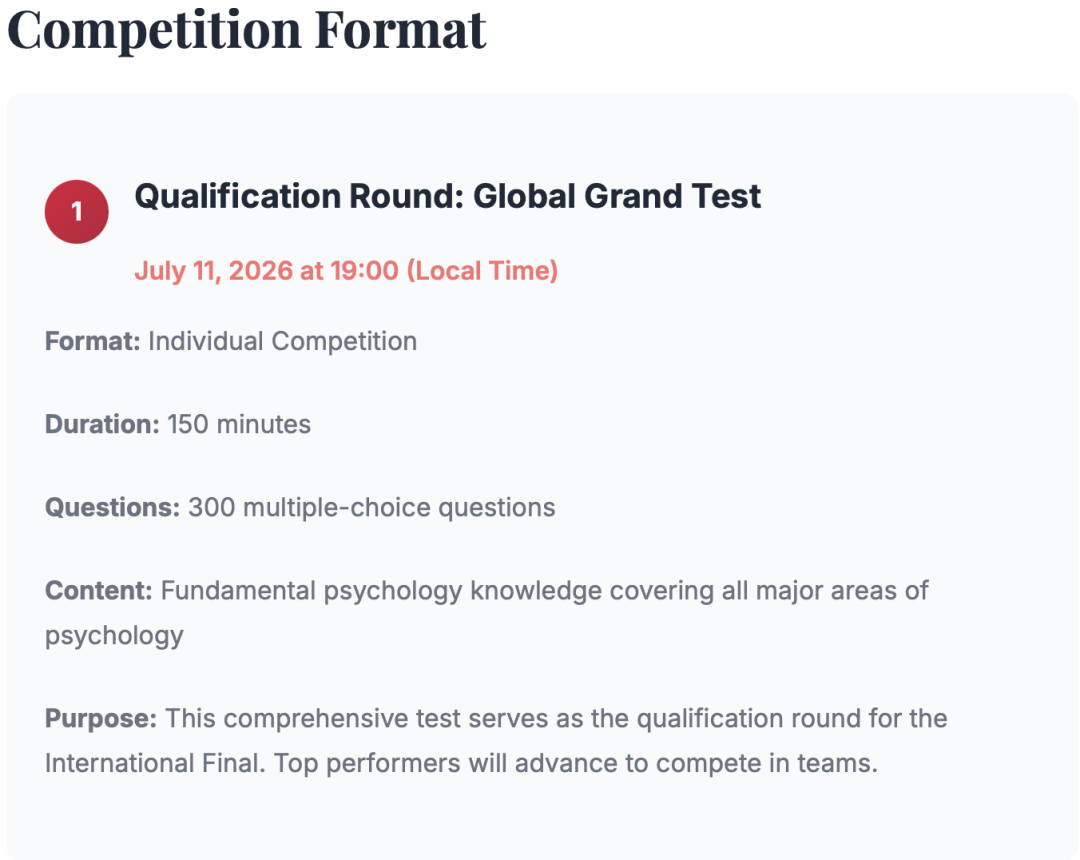The height and width of the screenshot is (860, 1080).
Task: Click the (Local Time) text in red
Action: tap(482, 271)
